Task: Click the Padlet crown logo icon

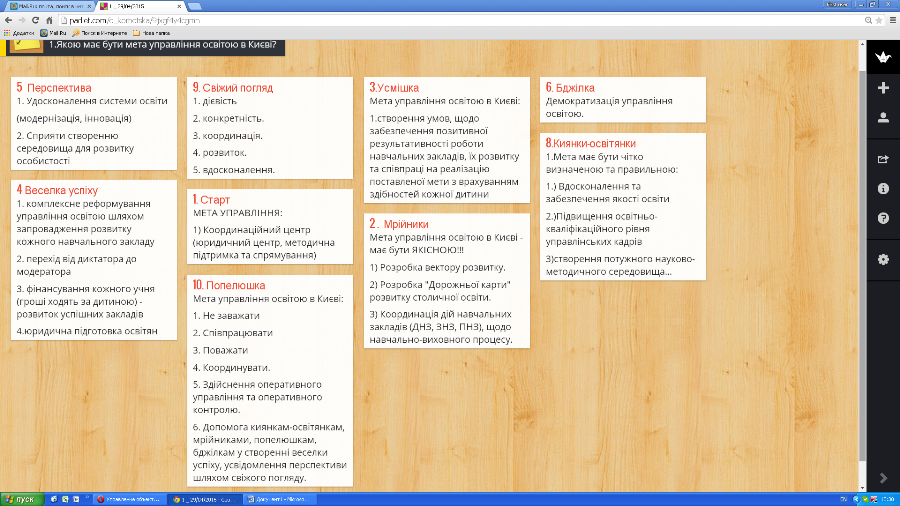Action: [882, 58]
